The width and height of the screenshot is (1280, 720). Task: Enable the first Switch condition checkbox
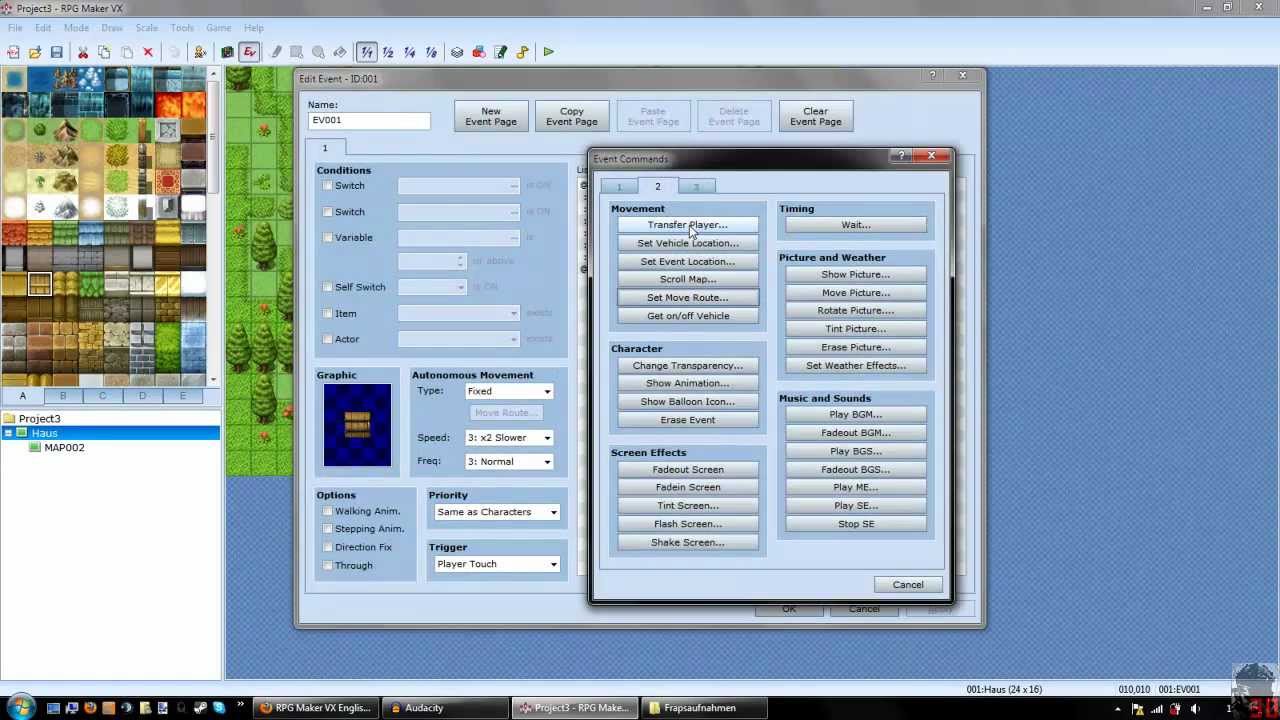327,186
